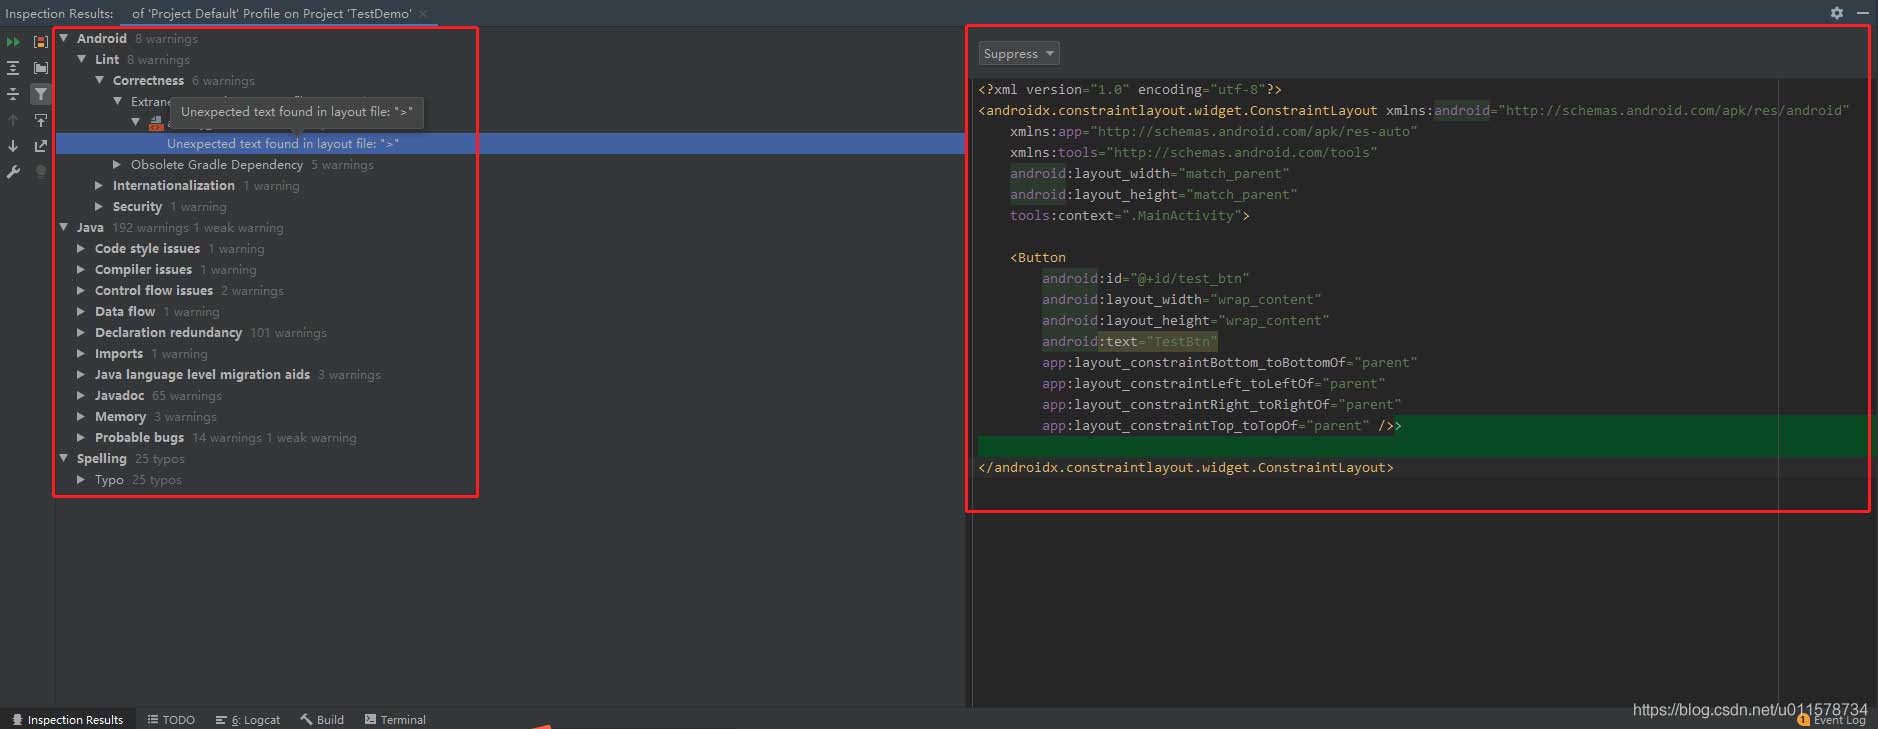1878x729 pixels.
Task: Go to the next problem arrow
Action: click(13, 146)
